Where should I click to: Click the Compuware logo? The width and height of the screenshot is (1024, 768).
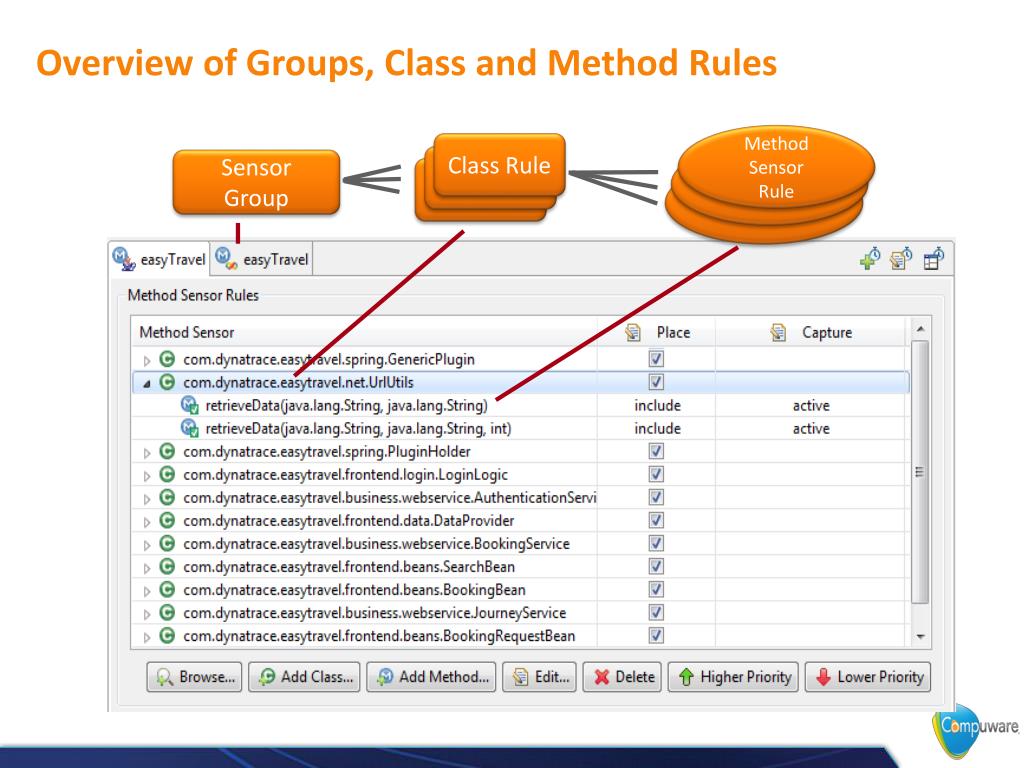coord(976,729)
